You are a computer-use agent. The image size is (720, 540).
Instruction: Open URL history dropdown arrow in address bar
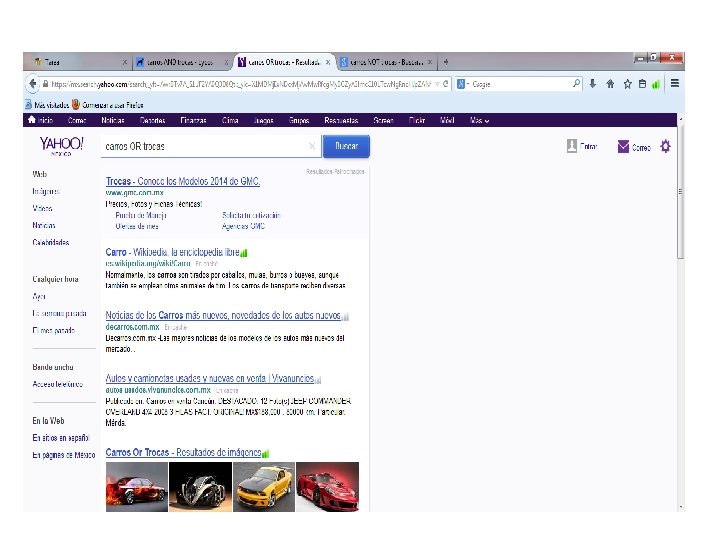tap(437, 84)
